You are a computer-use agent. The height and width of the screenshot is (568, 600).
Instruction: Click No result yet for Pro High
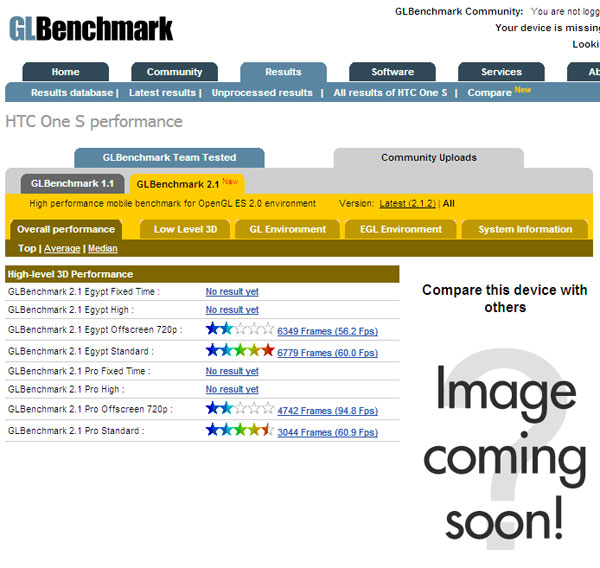tap(232, 389)
